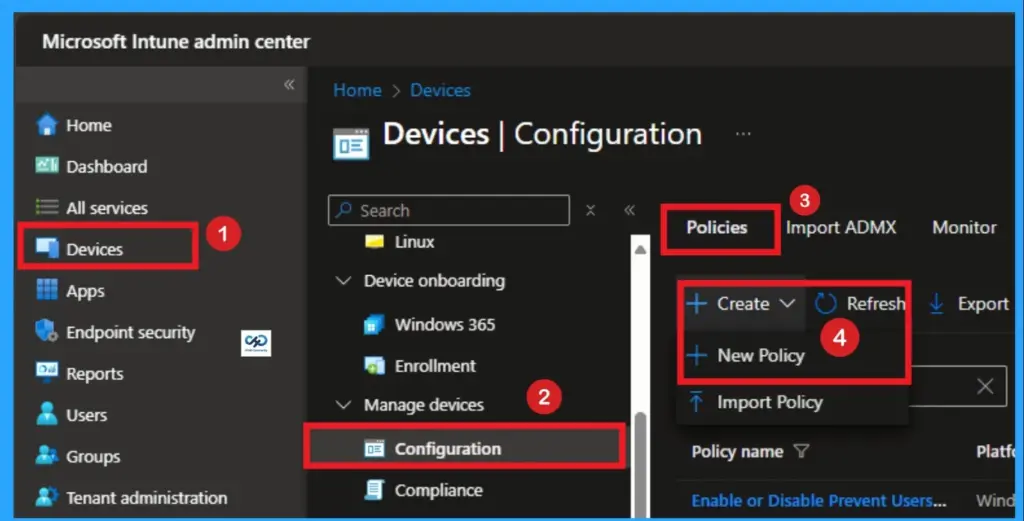
Task: Click the Users text label
Action: (x=86, y=415)
